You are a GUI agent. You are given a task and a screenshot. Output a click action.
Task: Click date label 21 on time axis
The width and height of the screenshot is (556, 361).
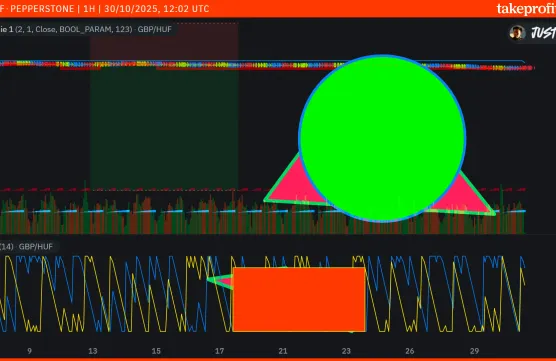click(x=283, y=351)
